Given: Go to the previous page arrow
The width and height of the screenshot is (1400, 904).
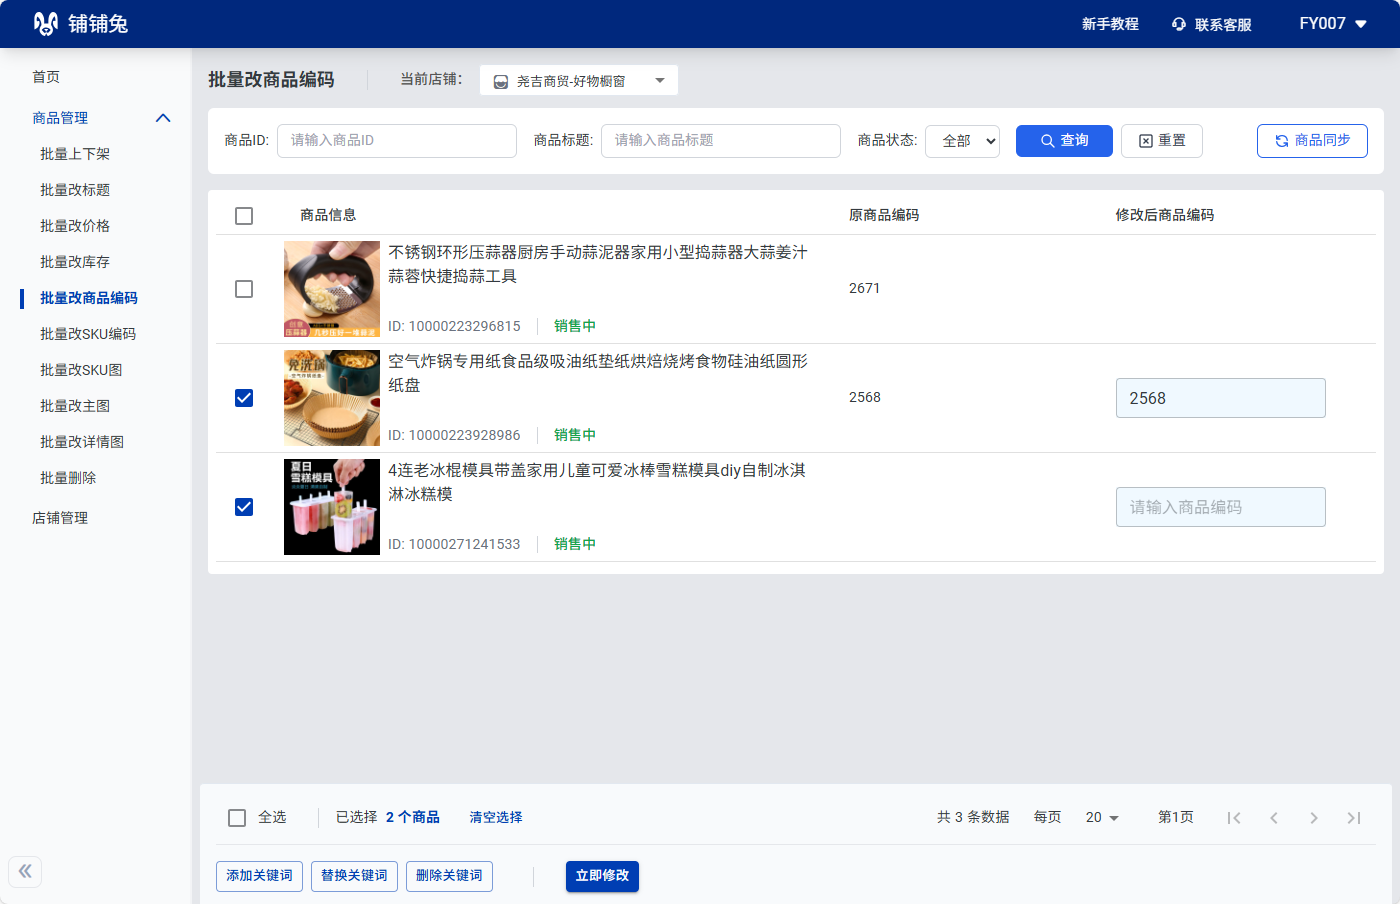Looking at the screenshot, I should (1274, 818).
